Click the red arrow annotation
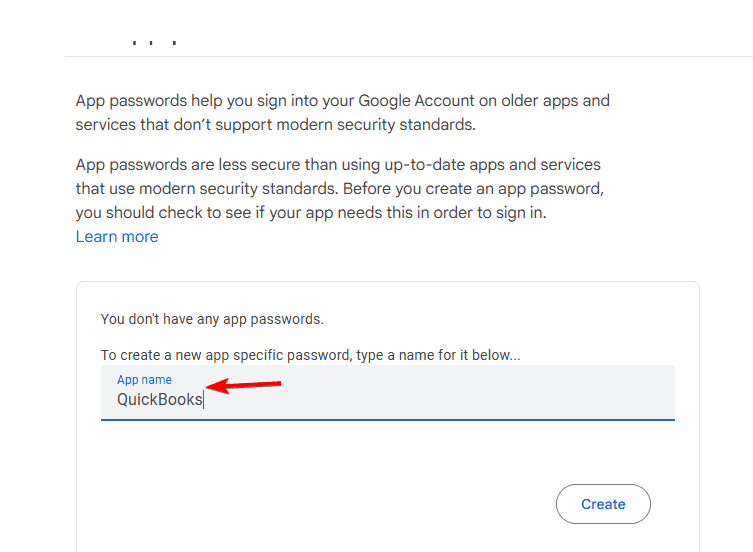Screen dimensions: 753x552 (x=243, y=385)
